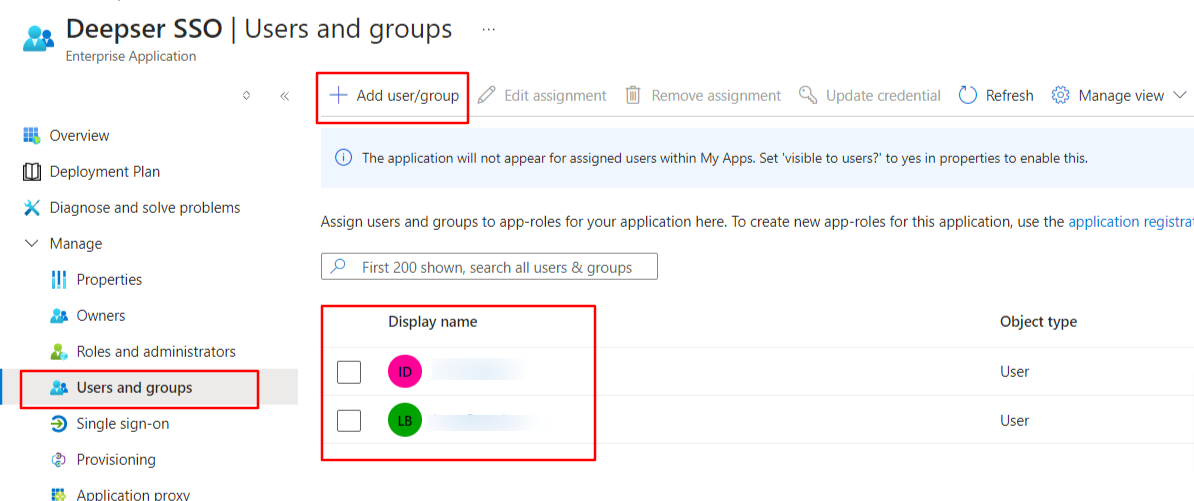Click Add user/group button label
Image resolution: width=1194 pixels, height=501 pixels.
click(407, 95)
